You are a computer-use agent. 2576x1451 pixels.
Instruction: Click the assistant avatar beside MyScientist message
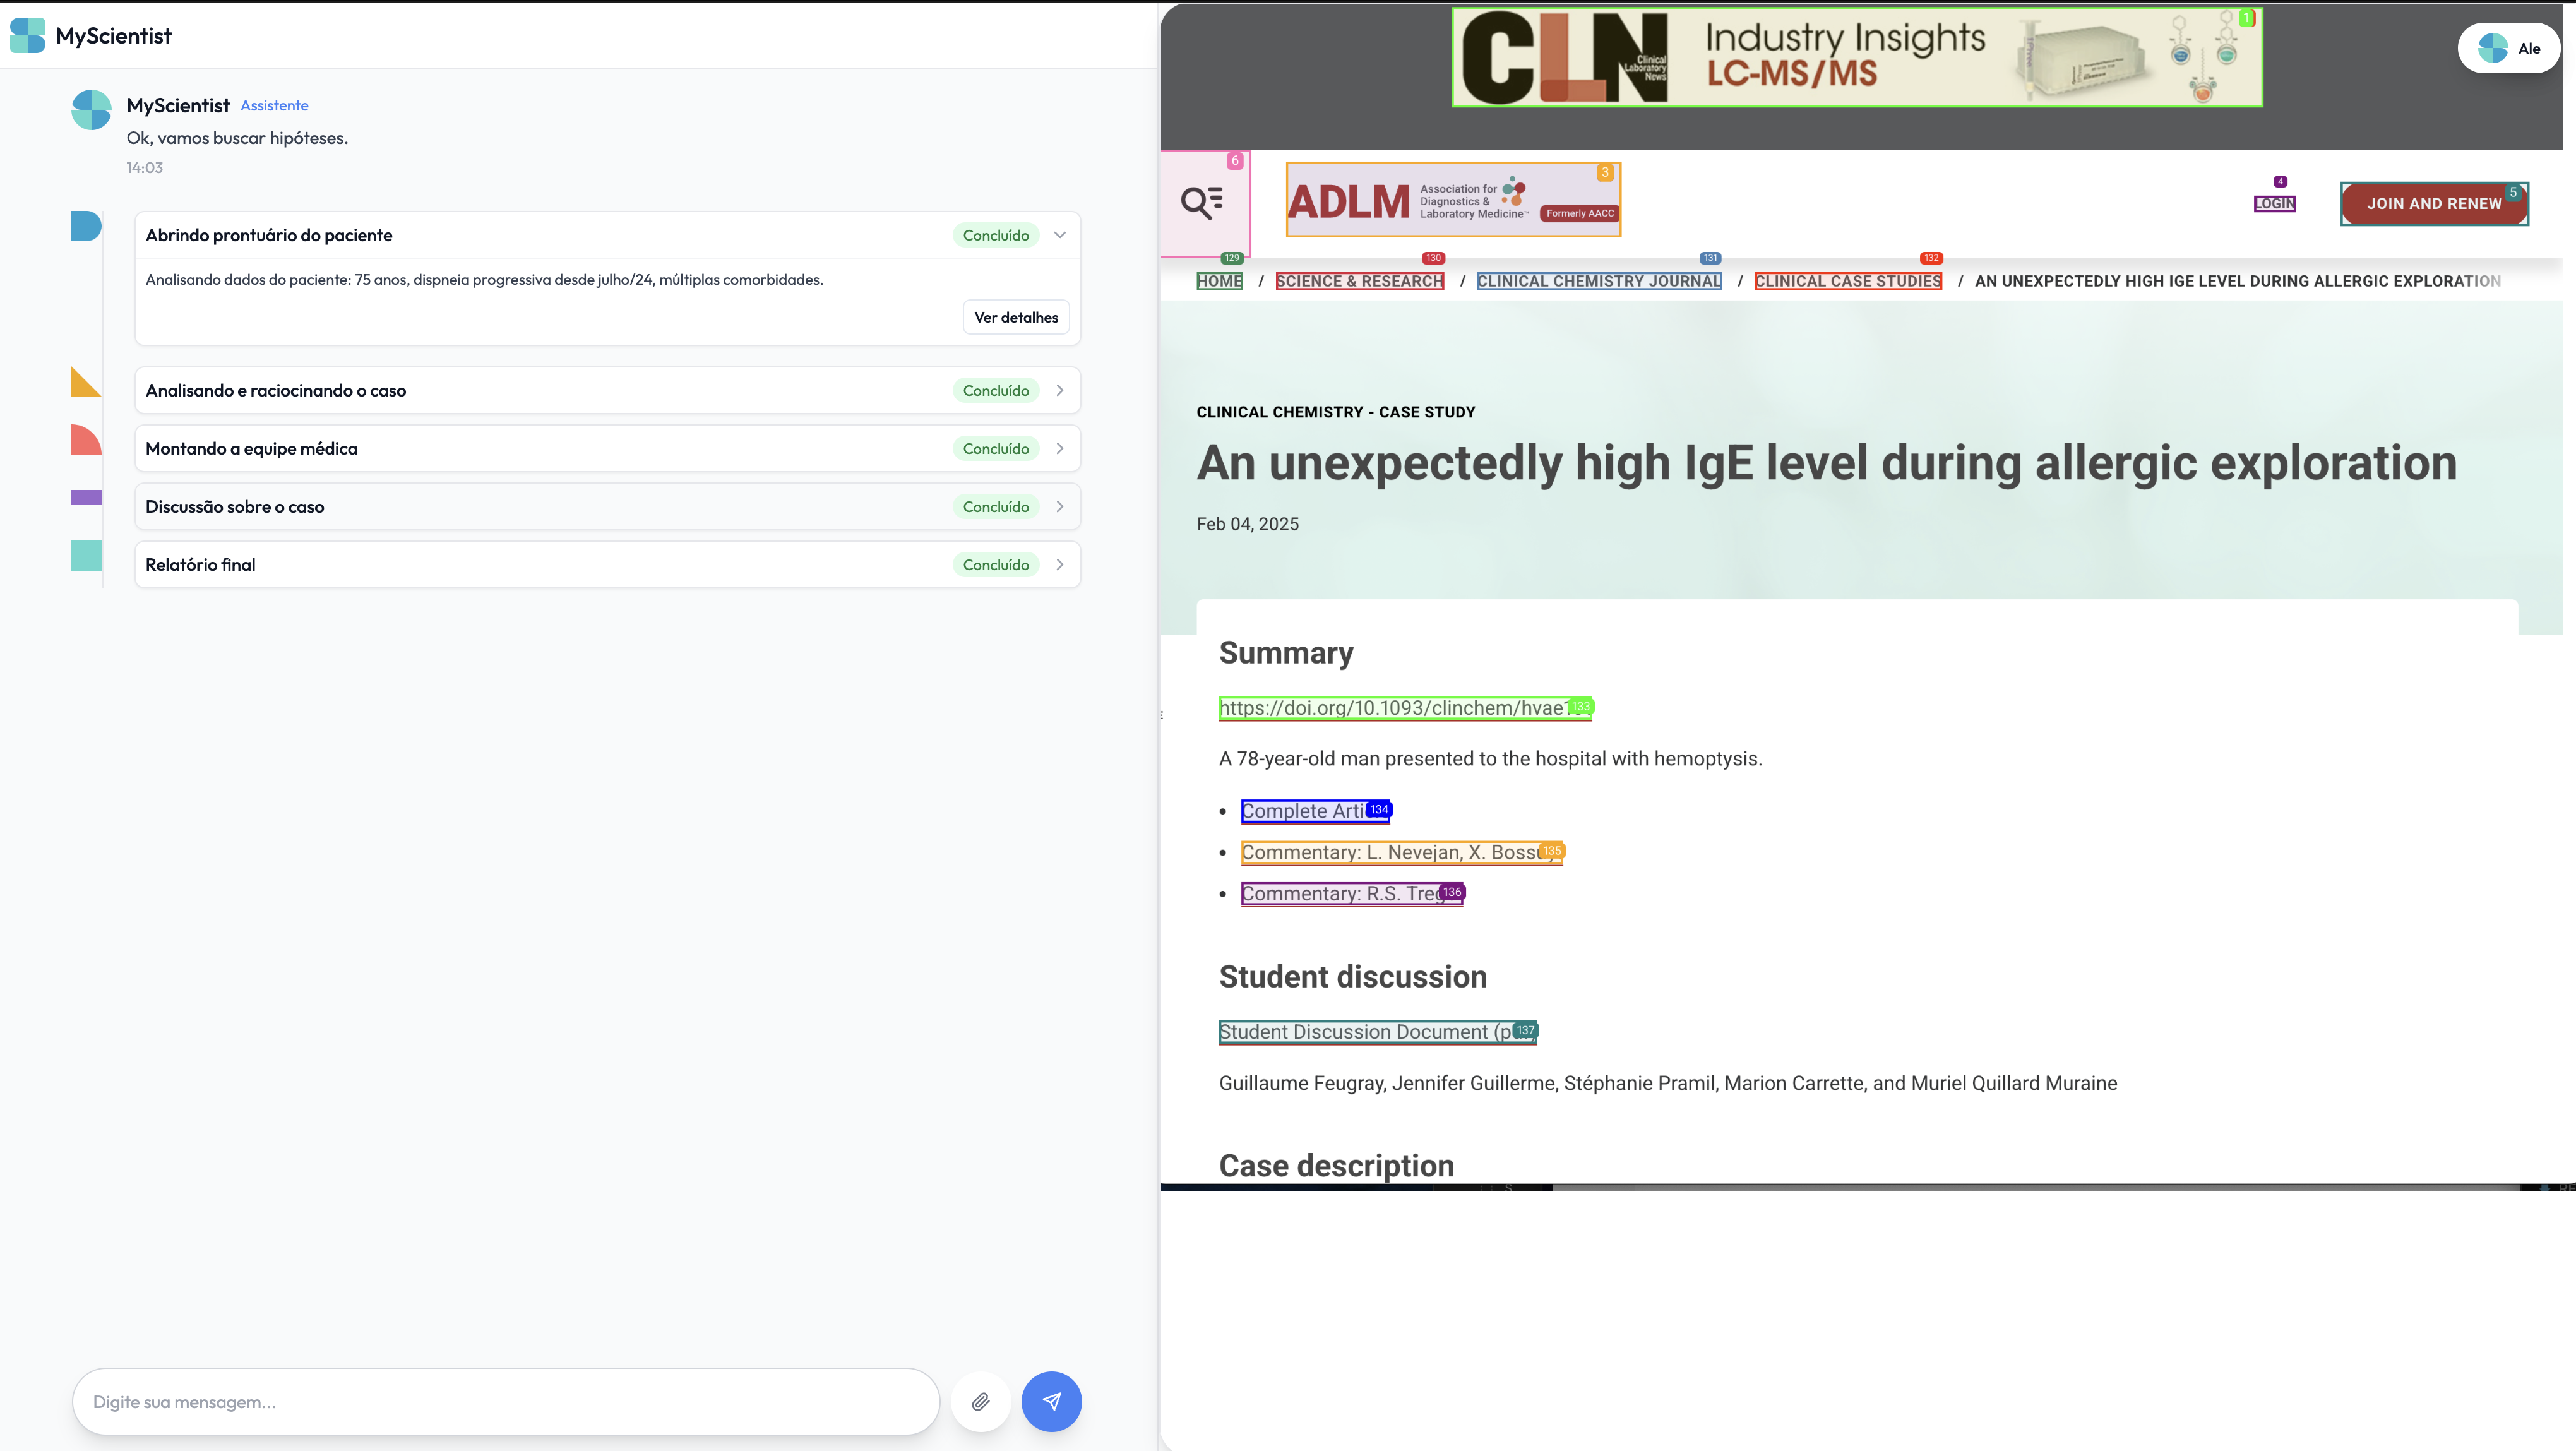coord(91,110)
